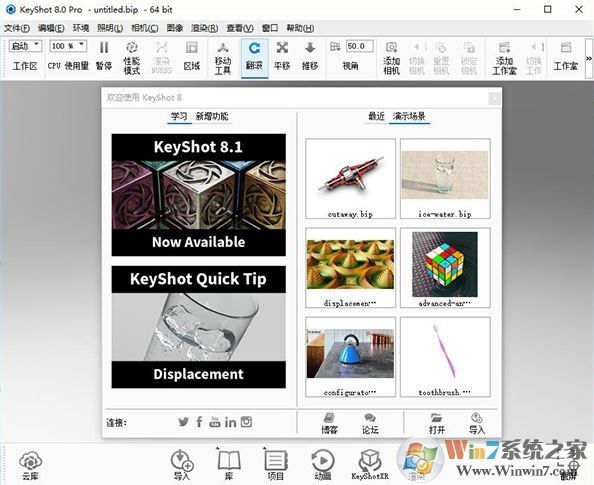Open the ice-water.bip demo thumbnail
The height and width of the screenshot is (485, 594).
[445, 178]
